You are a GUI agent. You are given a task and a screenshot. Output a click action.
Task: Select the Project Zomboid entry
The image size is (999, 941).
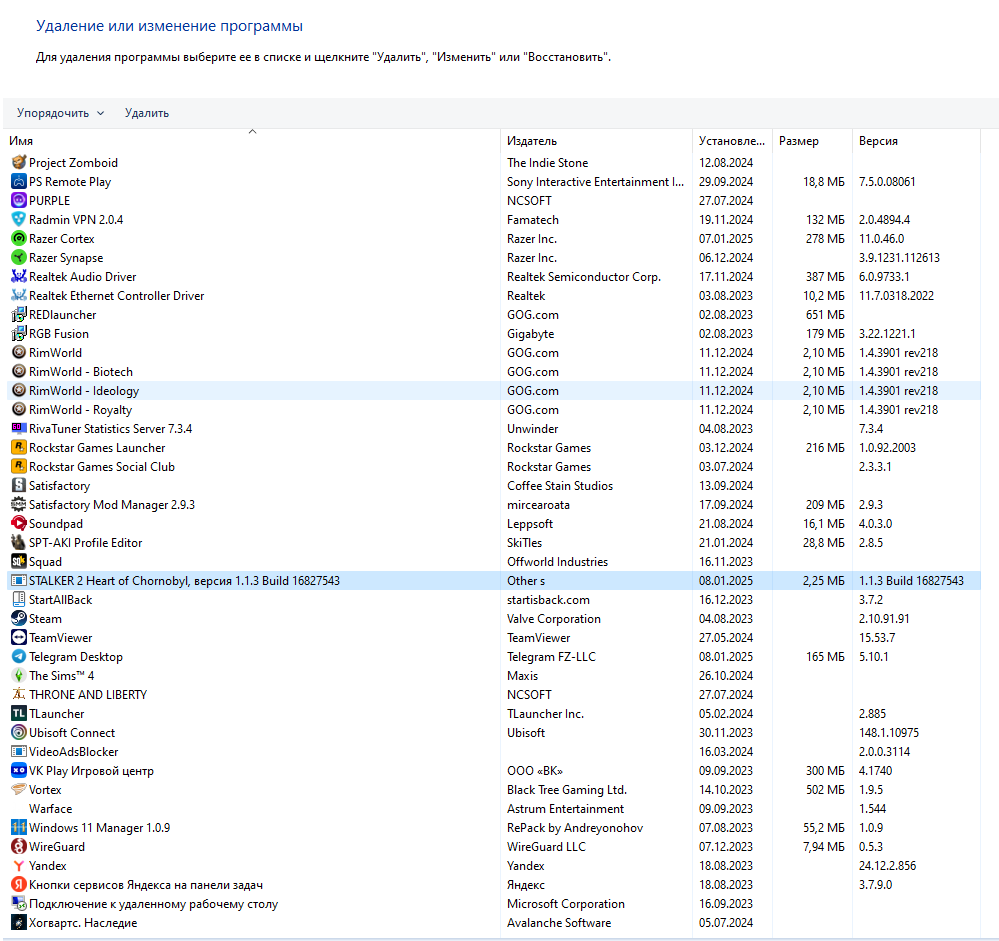[x=73, y=163]
